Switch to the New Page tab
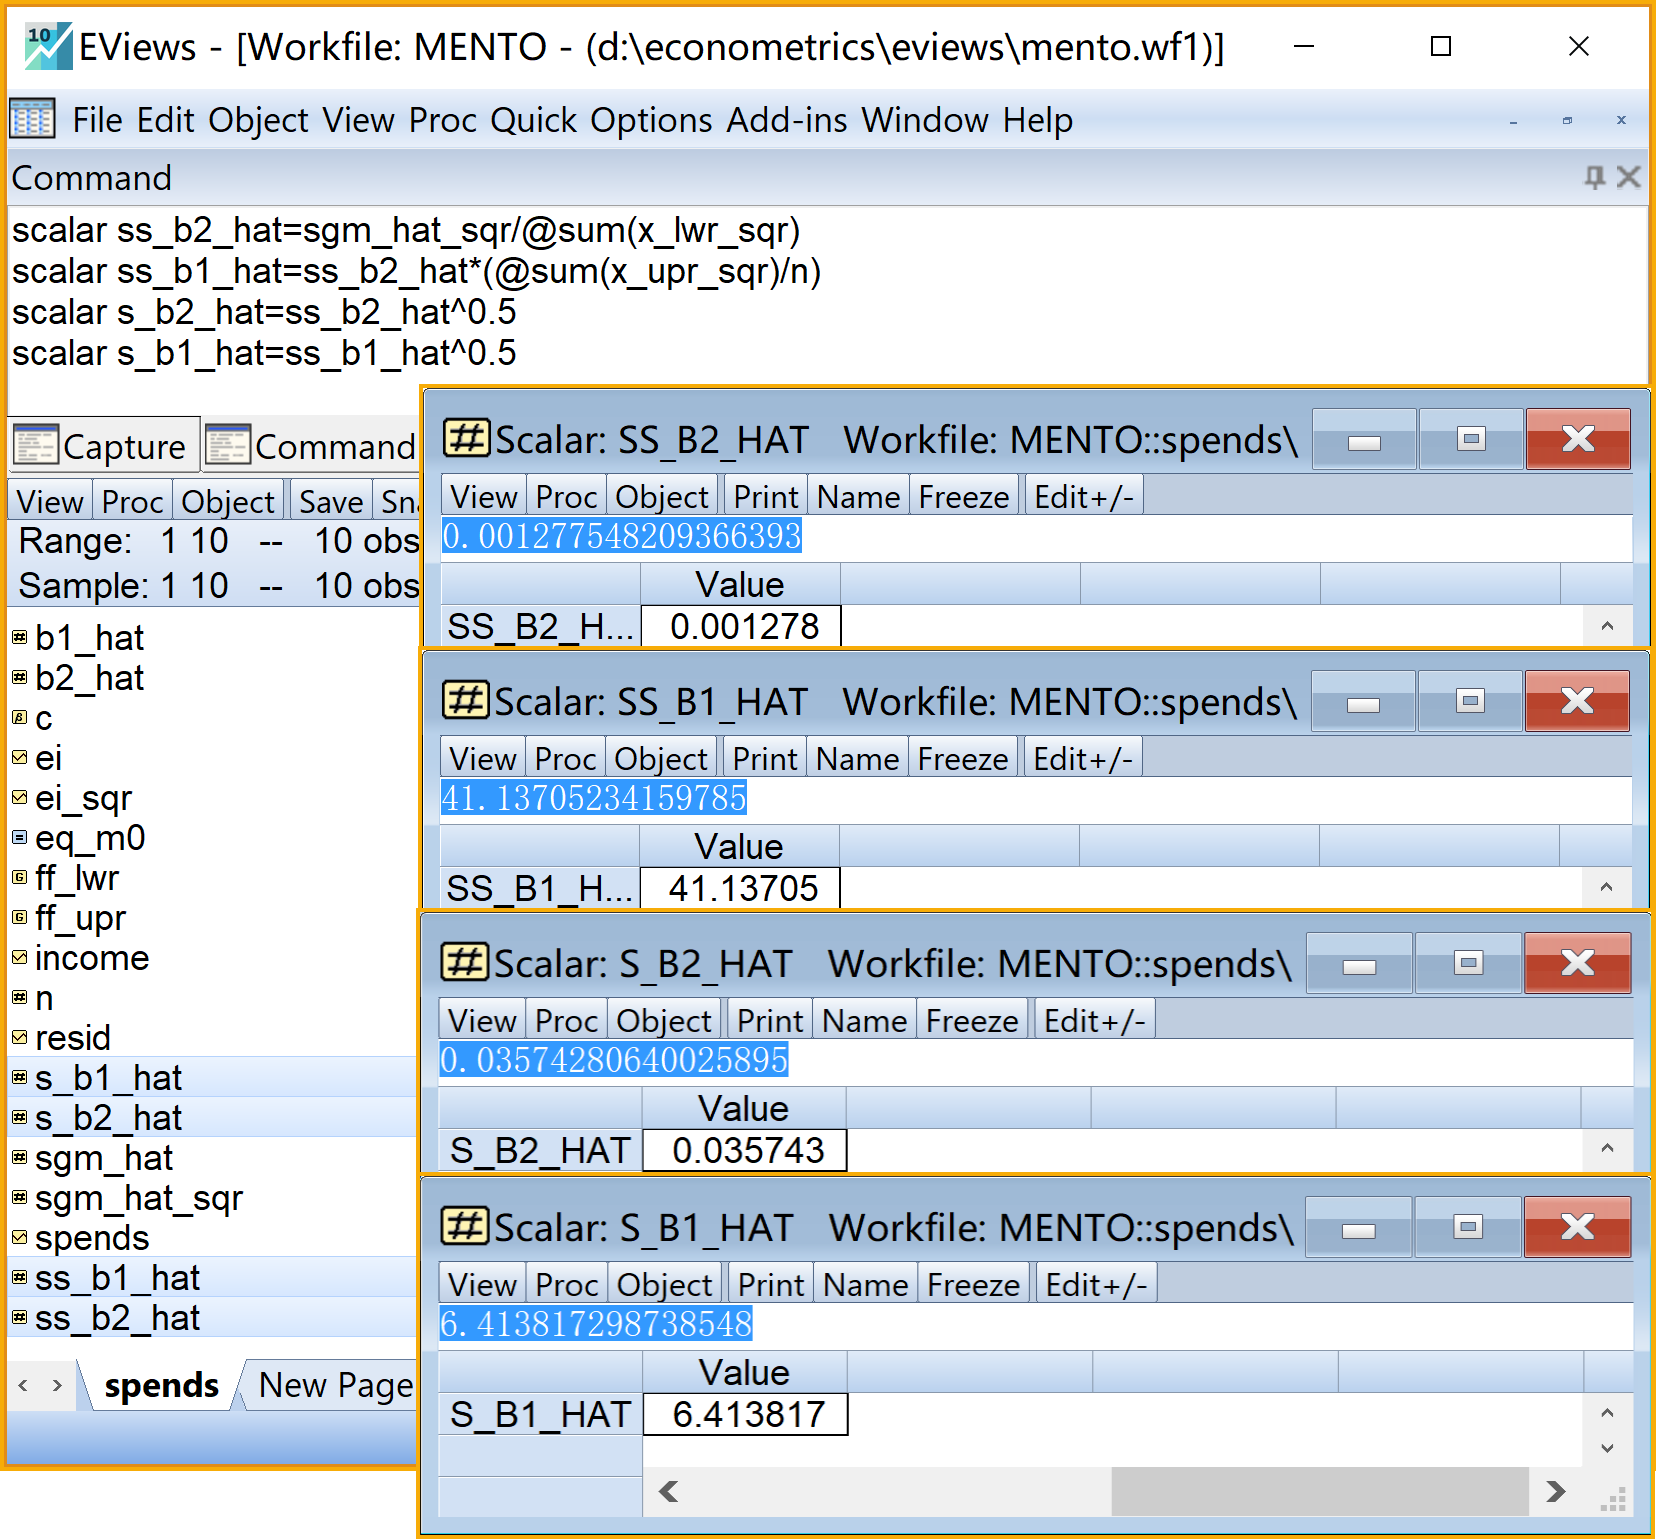Image resolution: width=1656 pixels, height=1539 pixels. pyautogui.click(x=334, y=1386)
